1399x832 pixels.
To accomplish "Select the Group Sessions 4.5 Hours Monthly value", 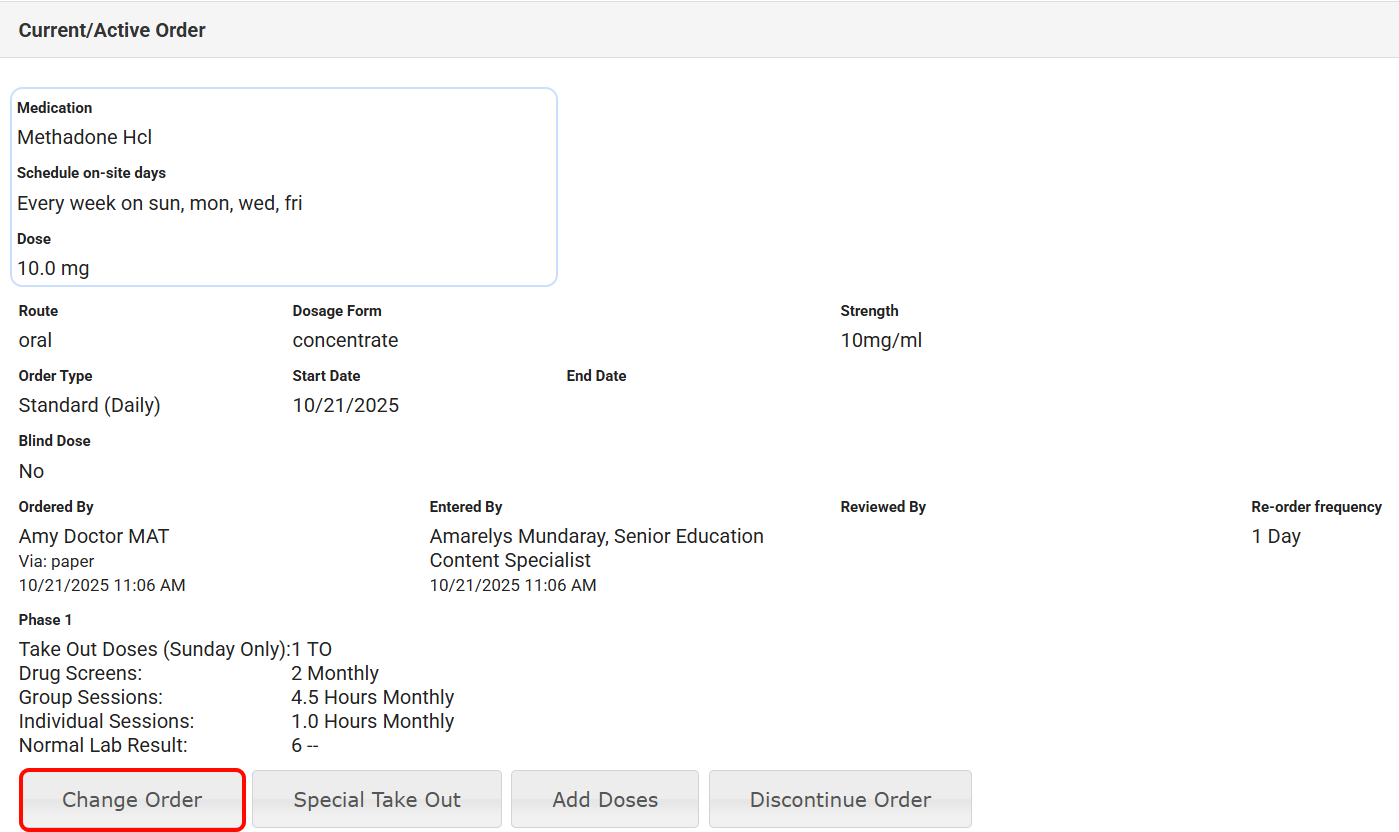I will click(372, 697).
